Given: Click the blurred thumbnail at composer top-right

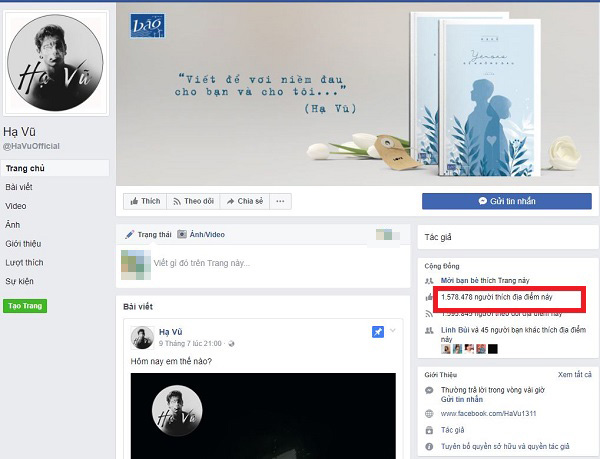Looking at the screenshot, I should click(388, 234).
